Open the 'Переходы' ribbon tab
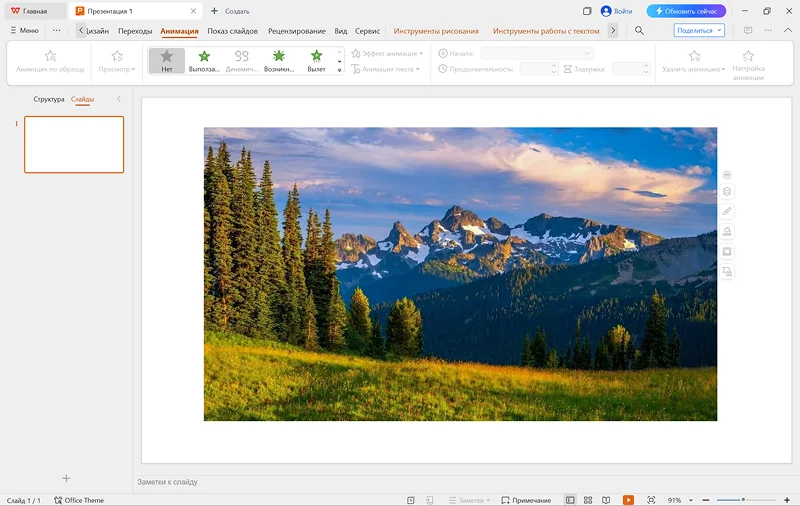Image resolution: width=800 pixels, height=506 pixels. [x=135, y=31]
